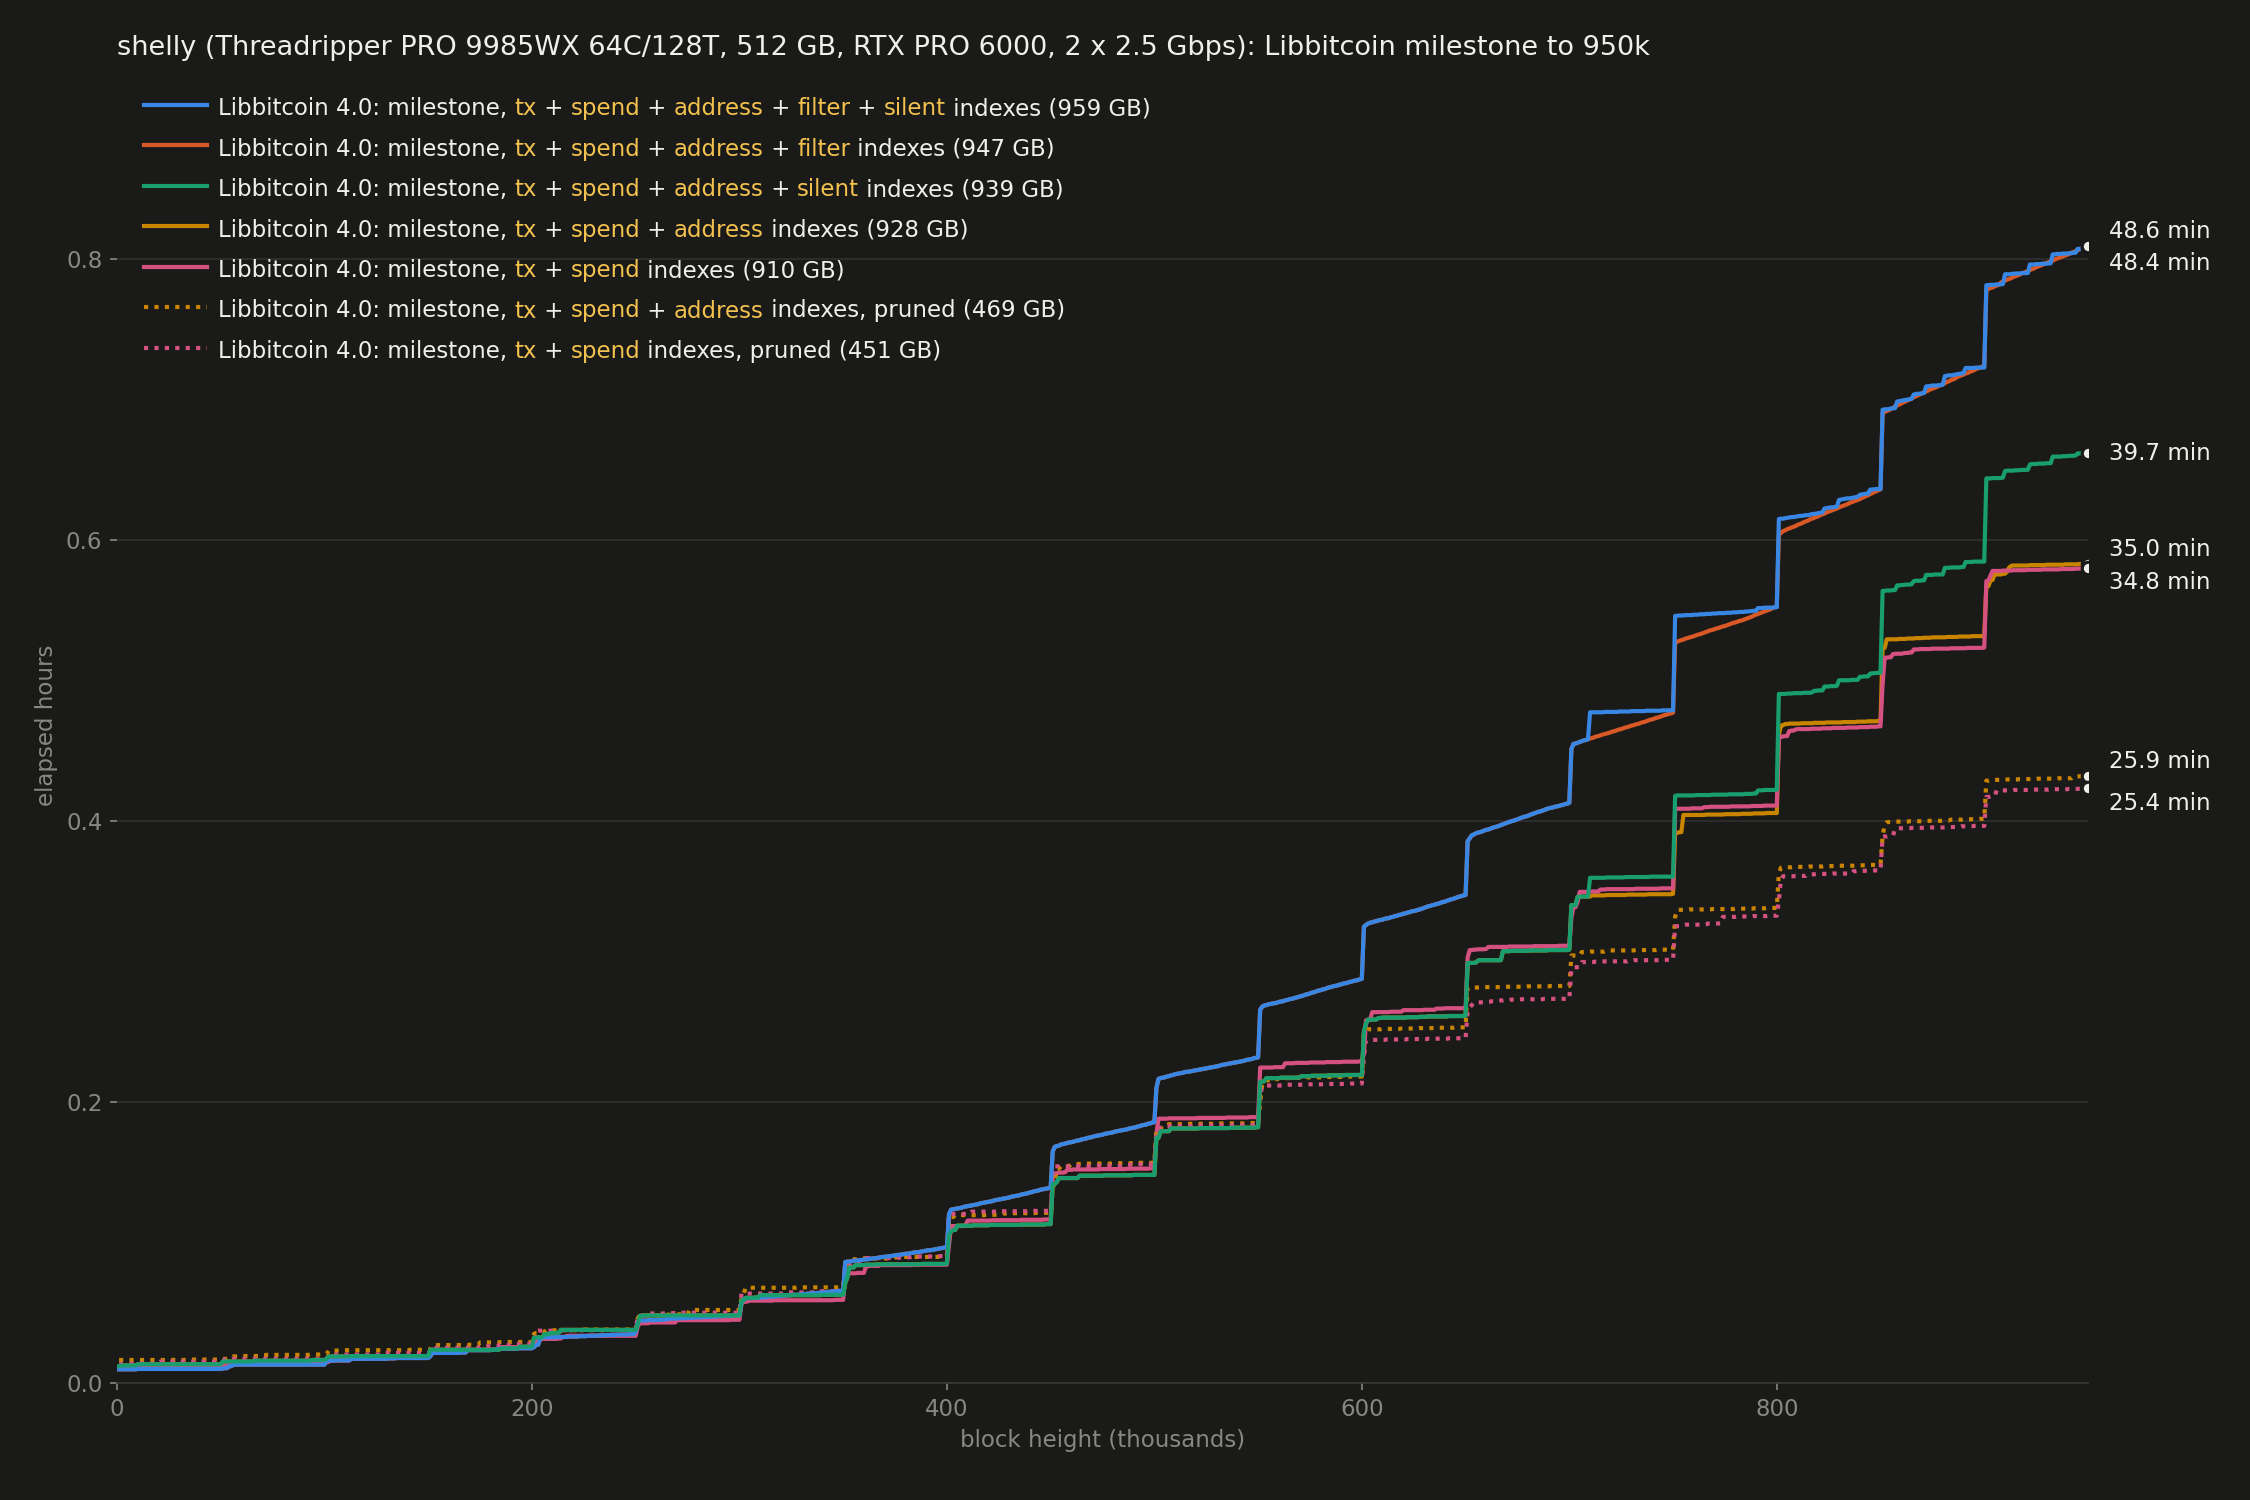The height and width of the screenshot is (1500, 2250).
Task: Click the 400 x-axis tick label
Action: coord(947,1409)
